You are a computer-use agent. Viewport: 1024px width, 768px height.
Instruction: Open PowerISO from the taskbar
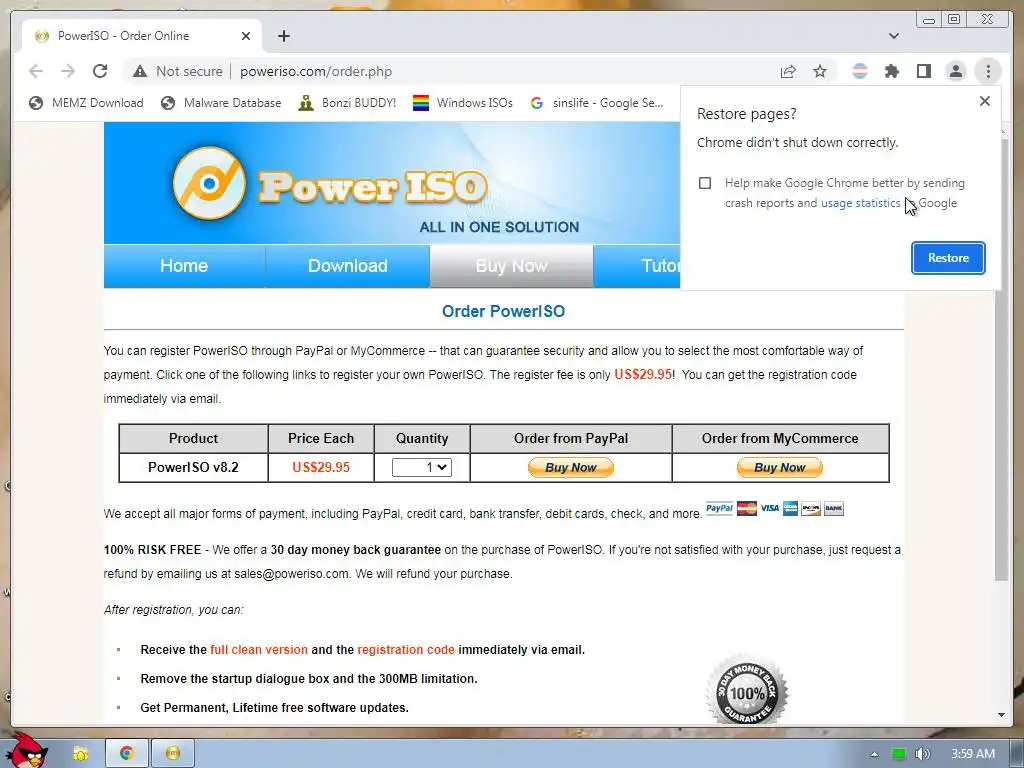coord(172,754)
